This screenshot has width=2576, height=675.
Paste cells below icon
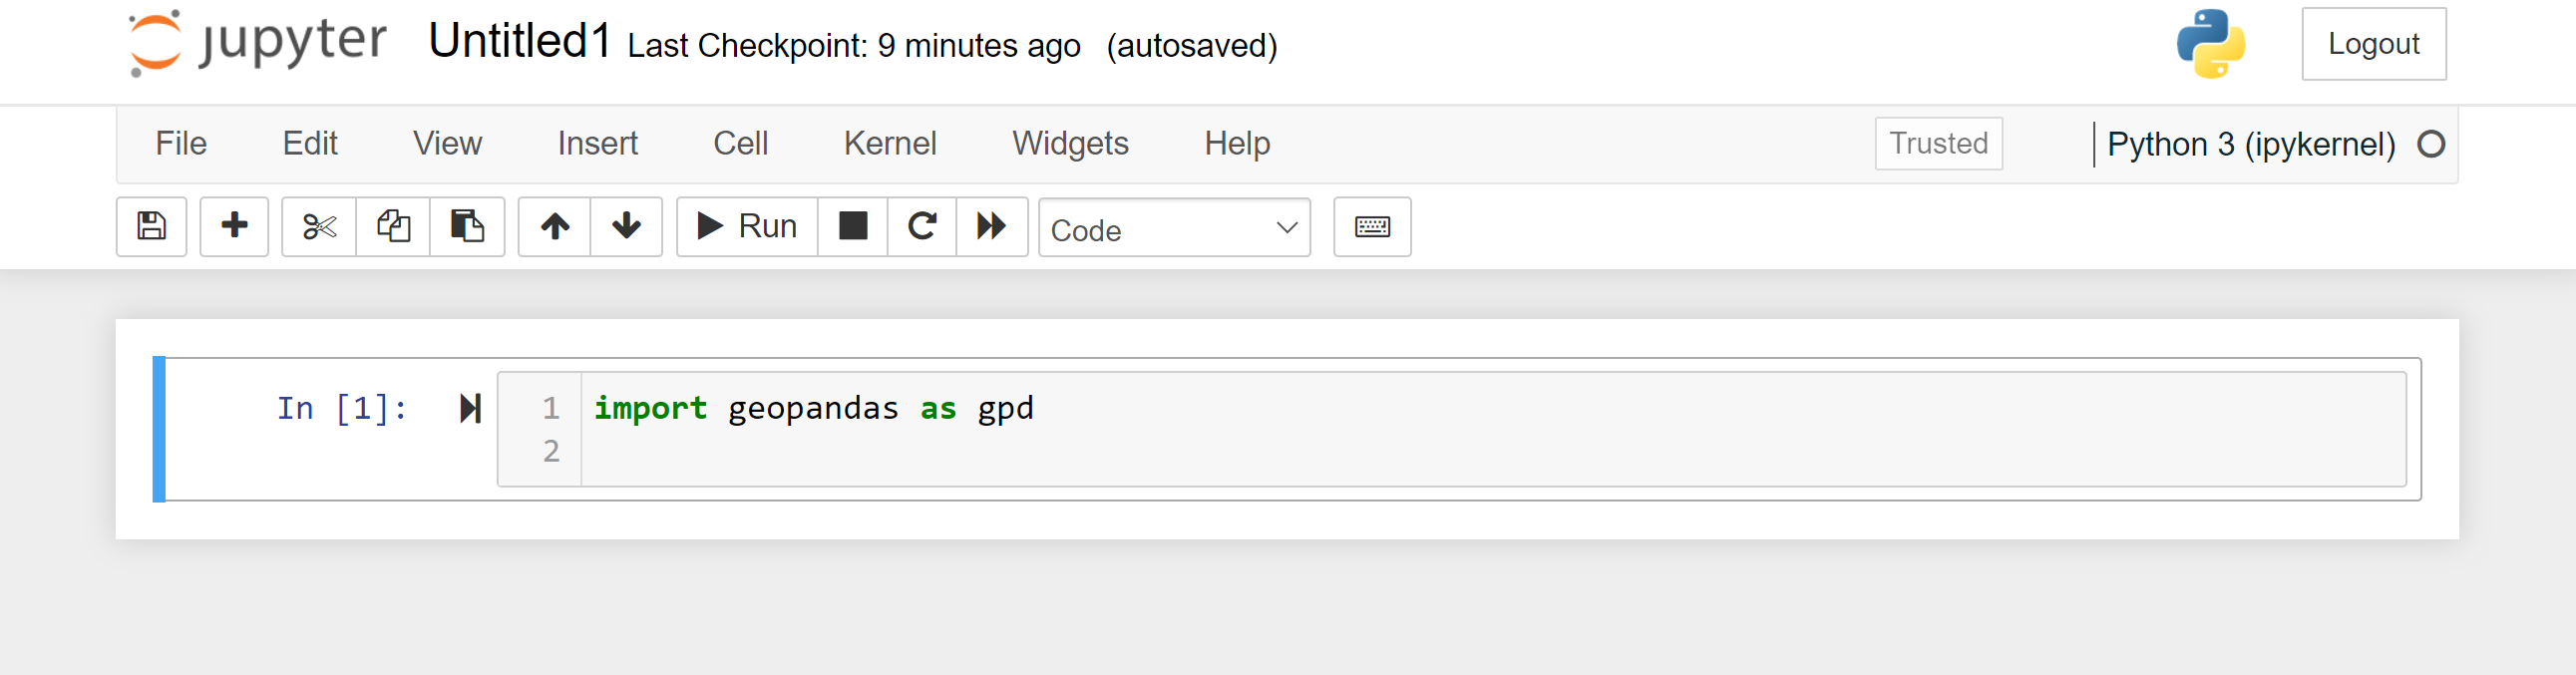pyautogui.click(x=467, y=226)
